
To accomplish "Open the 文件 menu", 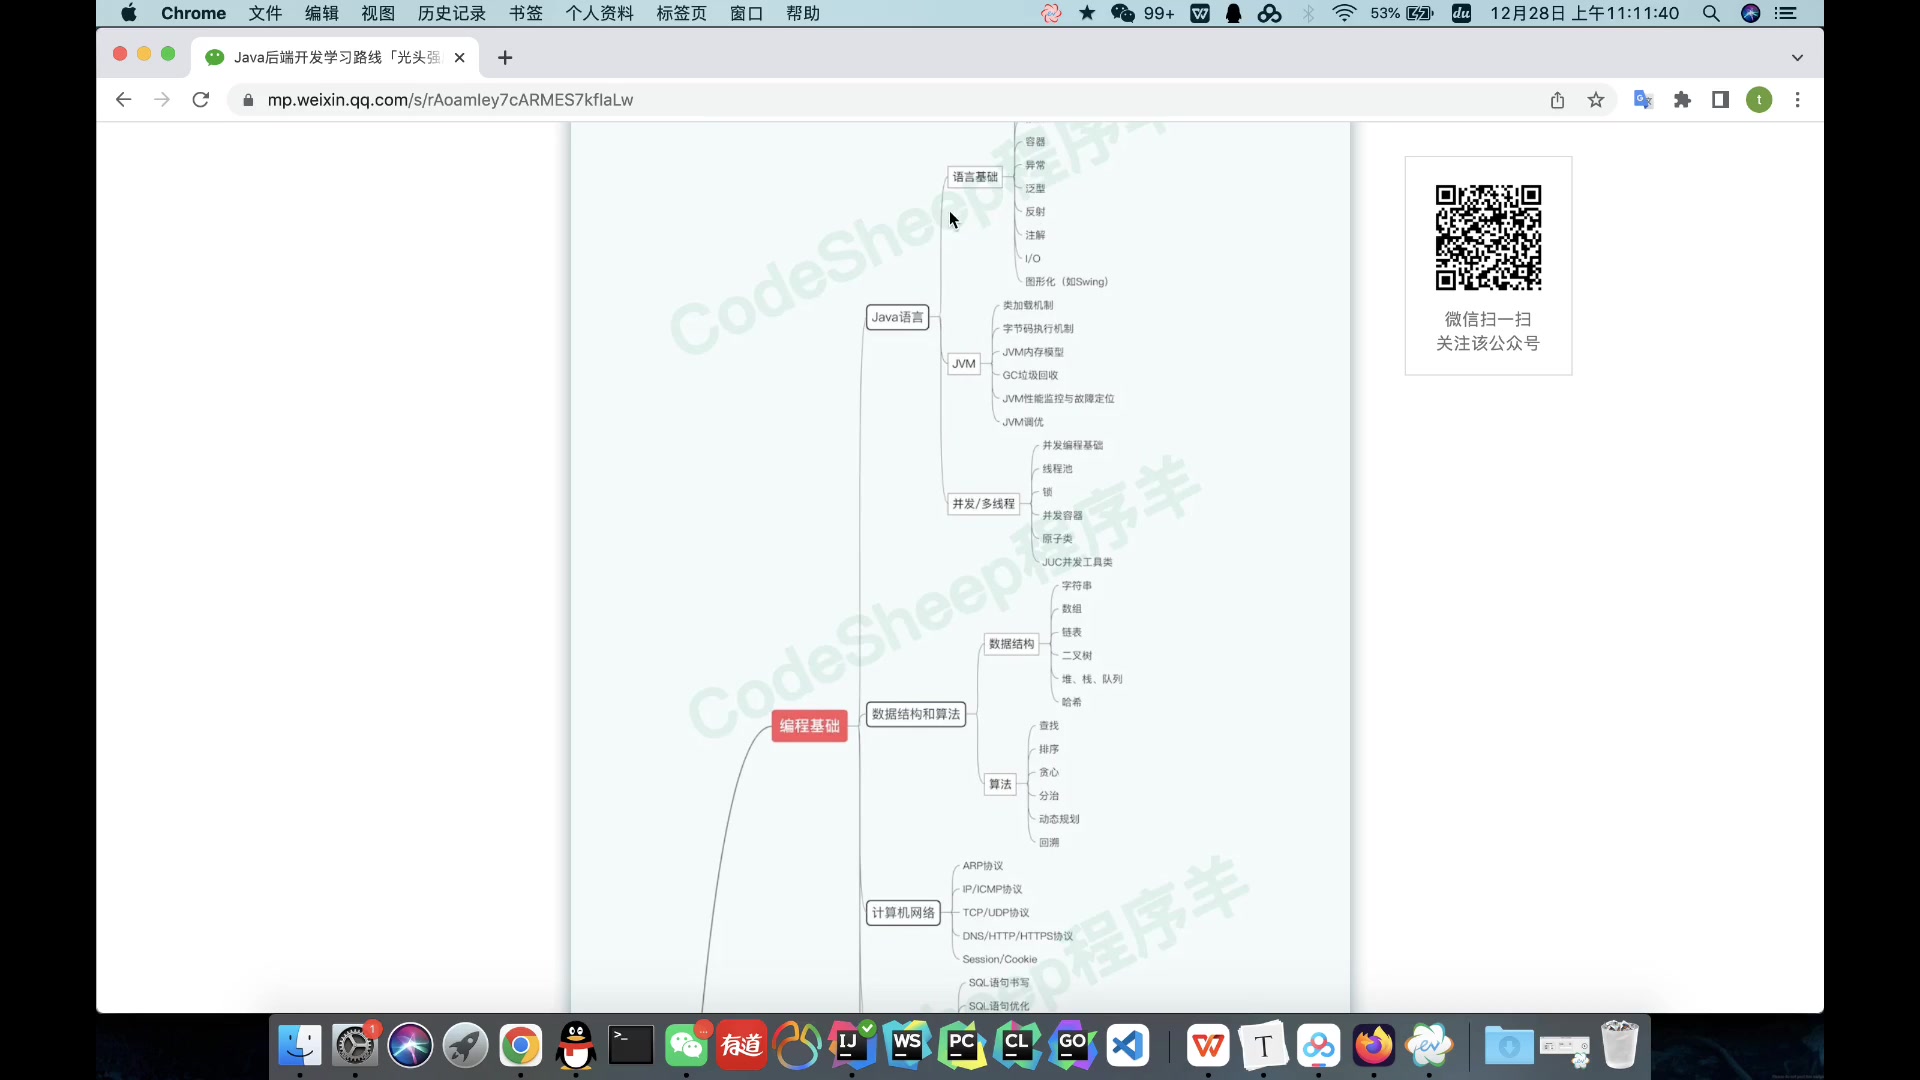I will pos(265,13).
